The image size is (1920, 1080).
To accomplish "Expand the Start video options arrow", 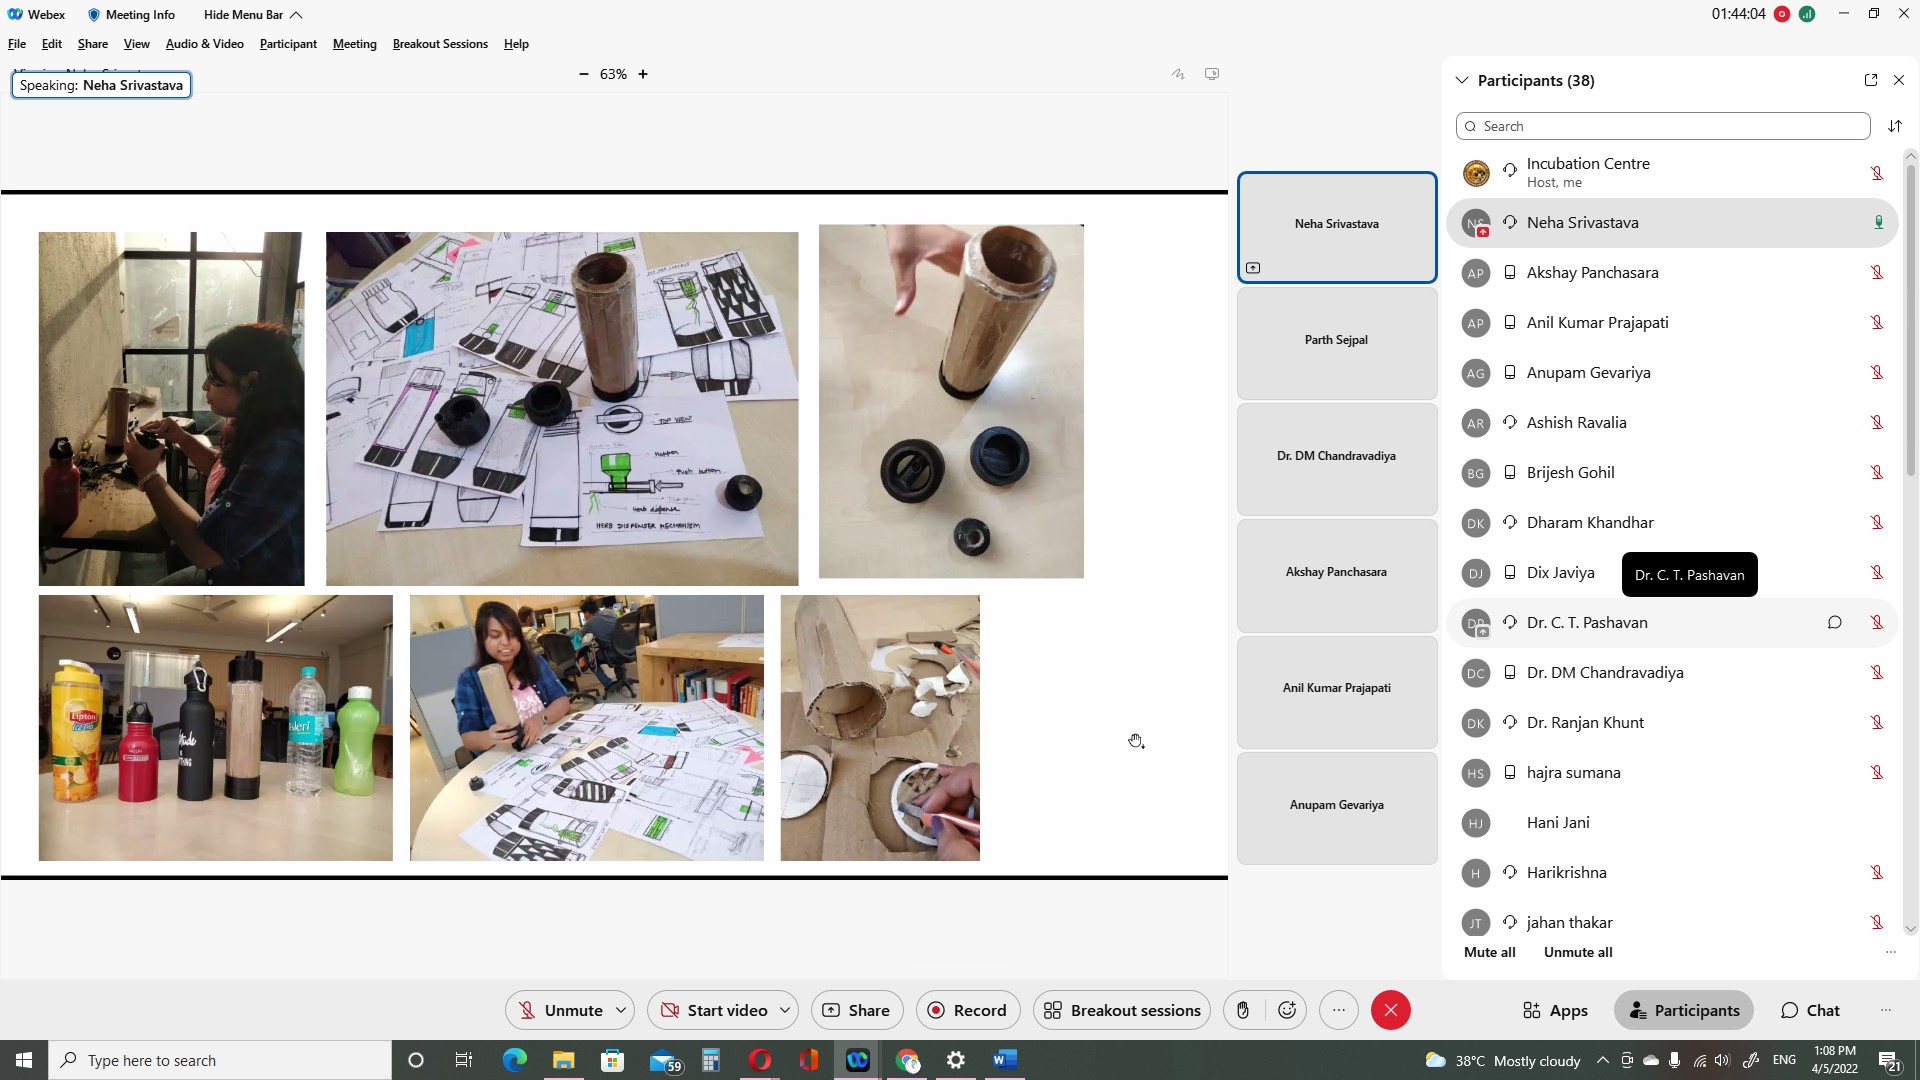I will click(x=785, y=1010).
